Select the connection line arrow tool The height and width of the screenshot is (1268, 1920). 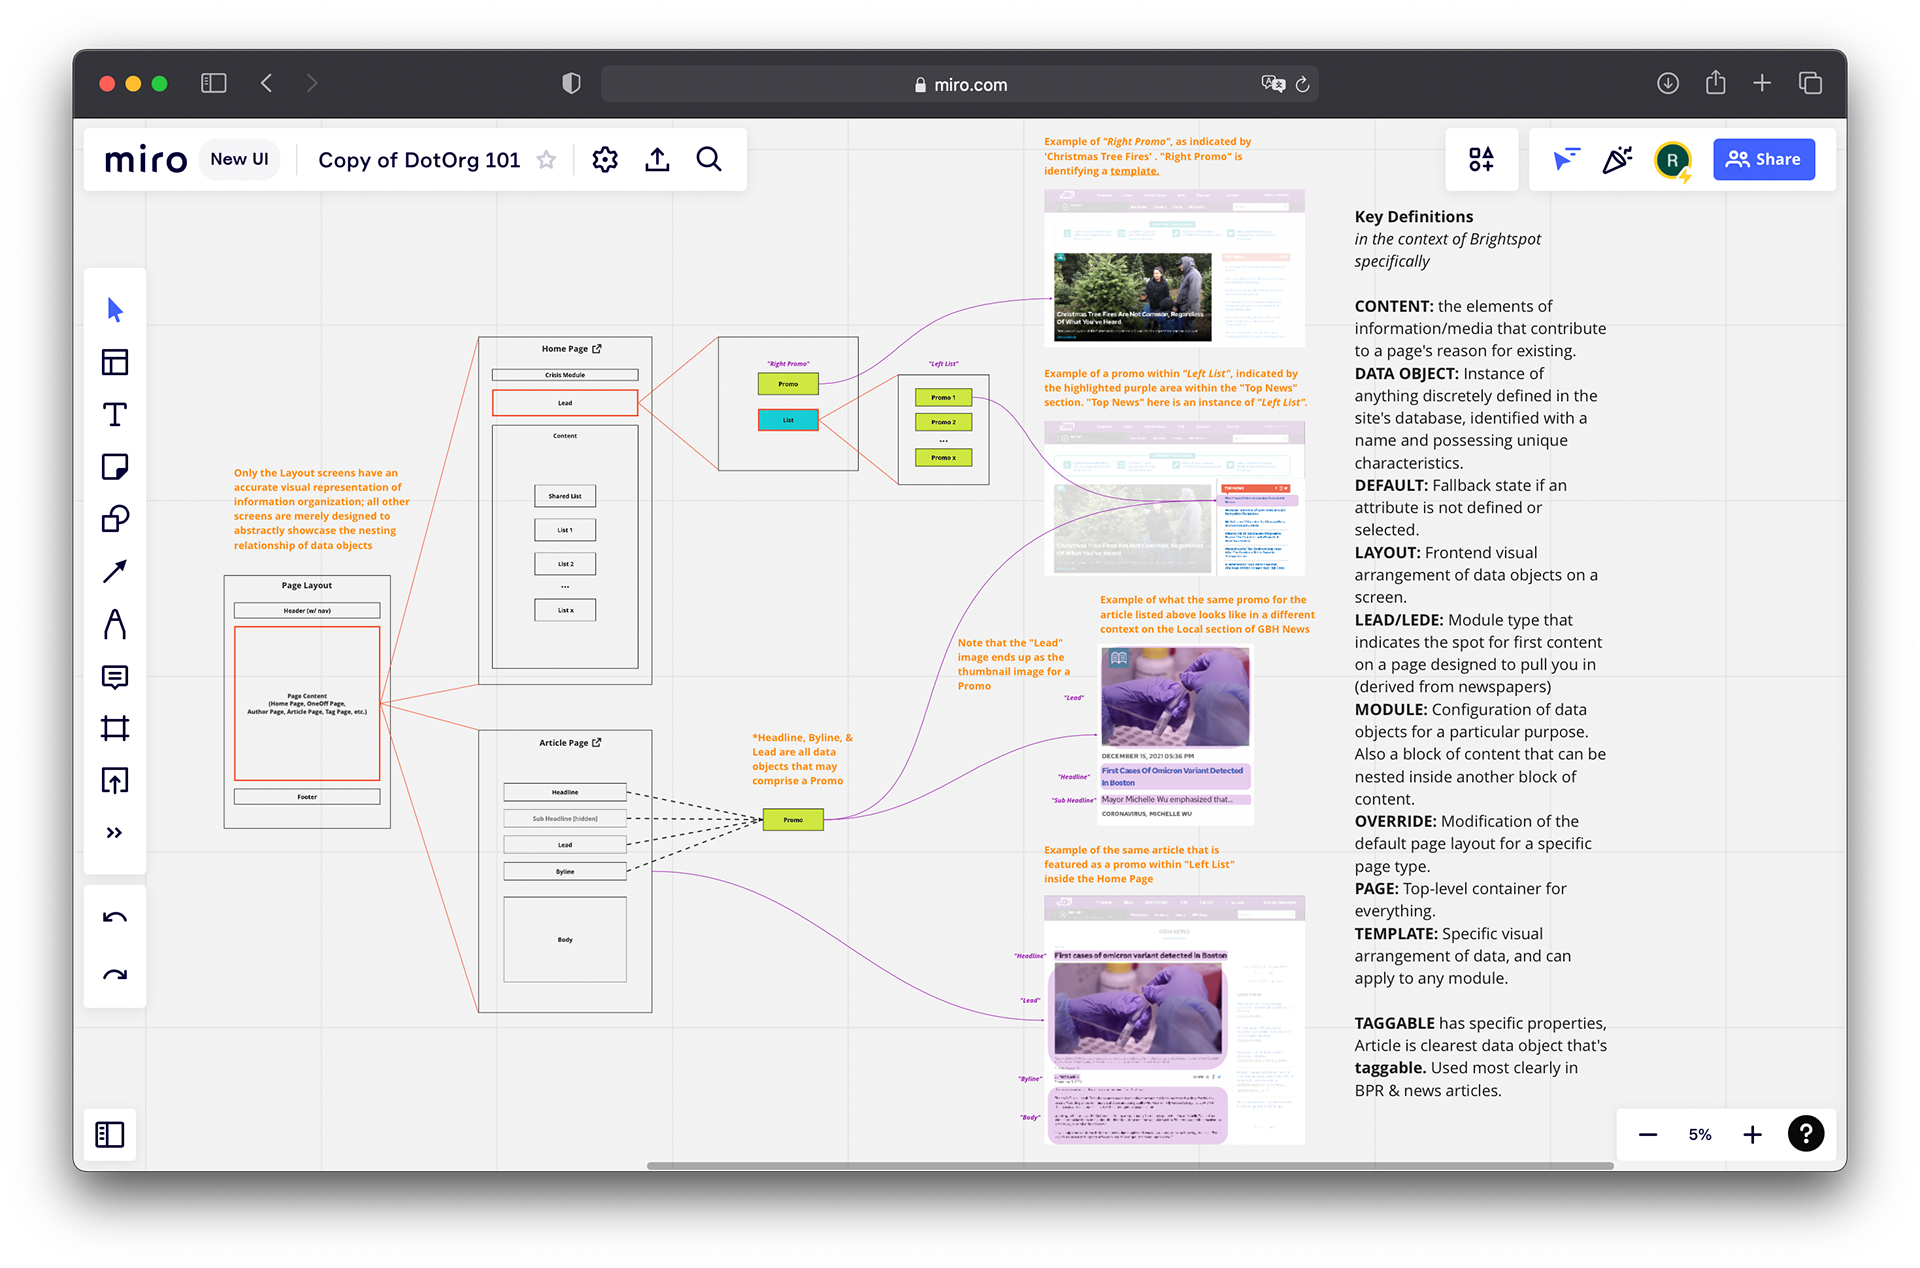click(x=115, y=571)
